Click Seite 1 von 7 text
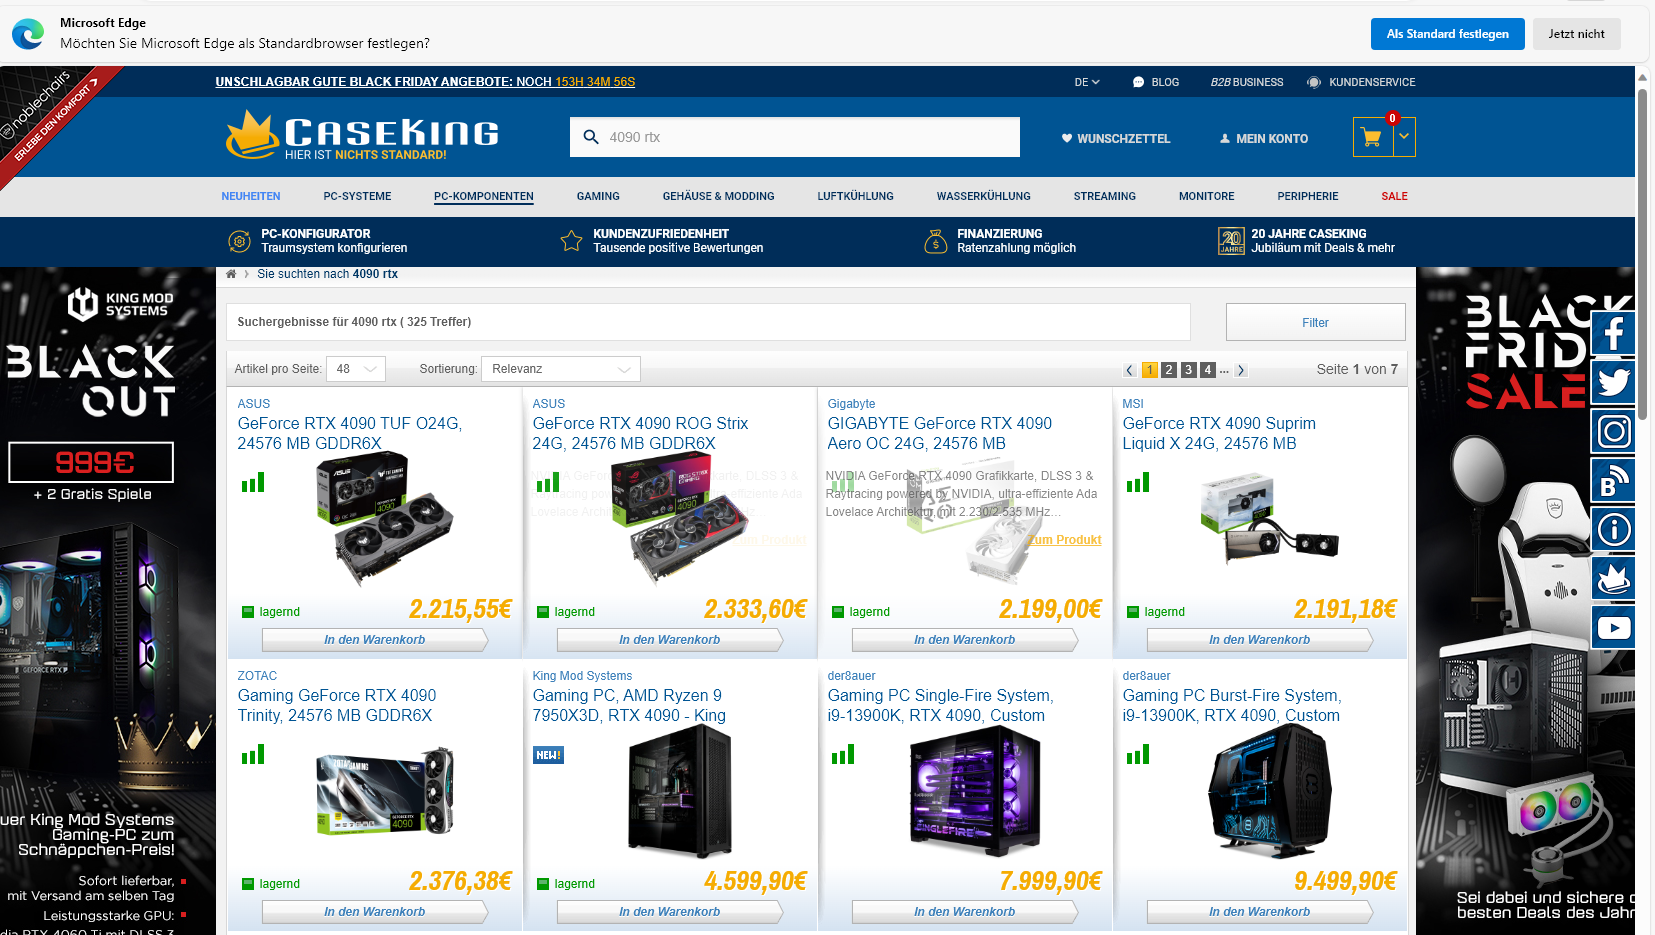The height and width of the screenshot is (935, 1655). [x=1357, y=369]
